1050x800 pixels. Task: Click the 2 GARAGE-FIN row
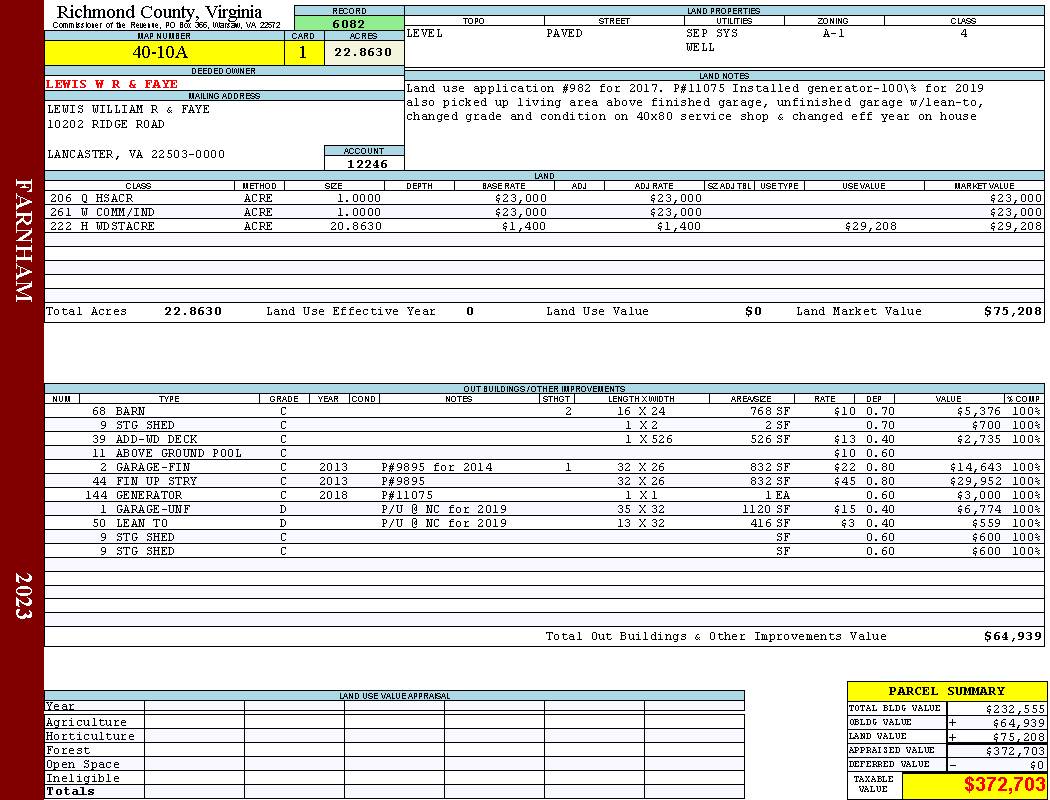pyautogui.click(x=544, y=467)
